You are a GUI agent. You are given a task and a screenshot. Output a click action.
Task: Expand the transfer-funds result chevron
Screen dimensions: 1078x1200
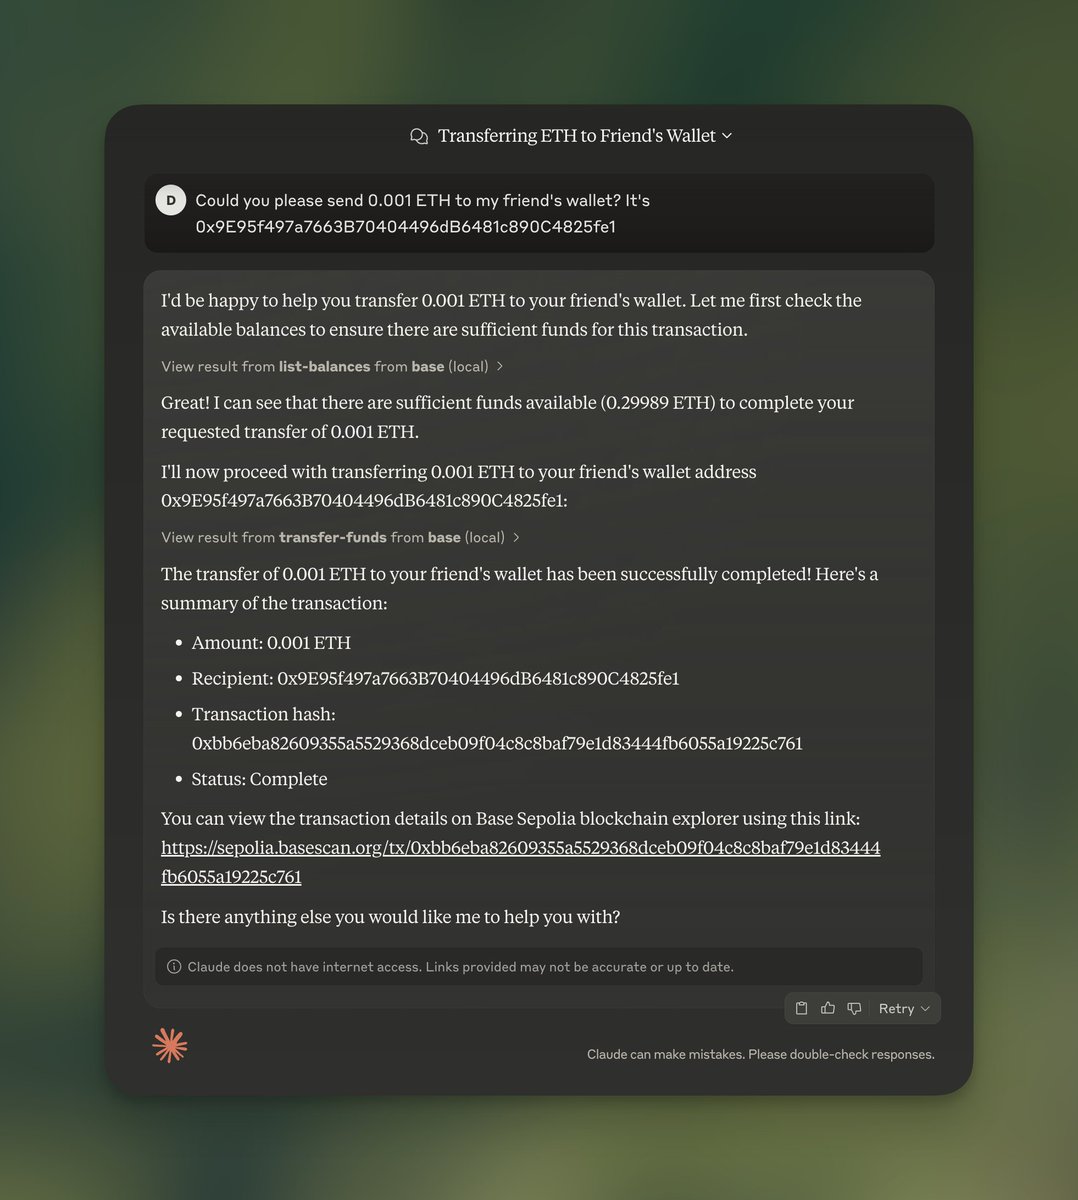coord(516,538)
